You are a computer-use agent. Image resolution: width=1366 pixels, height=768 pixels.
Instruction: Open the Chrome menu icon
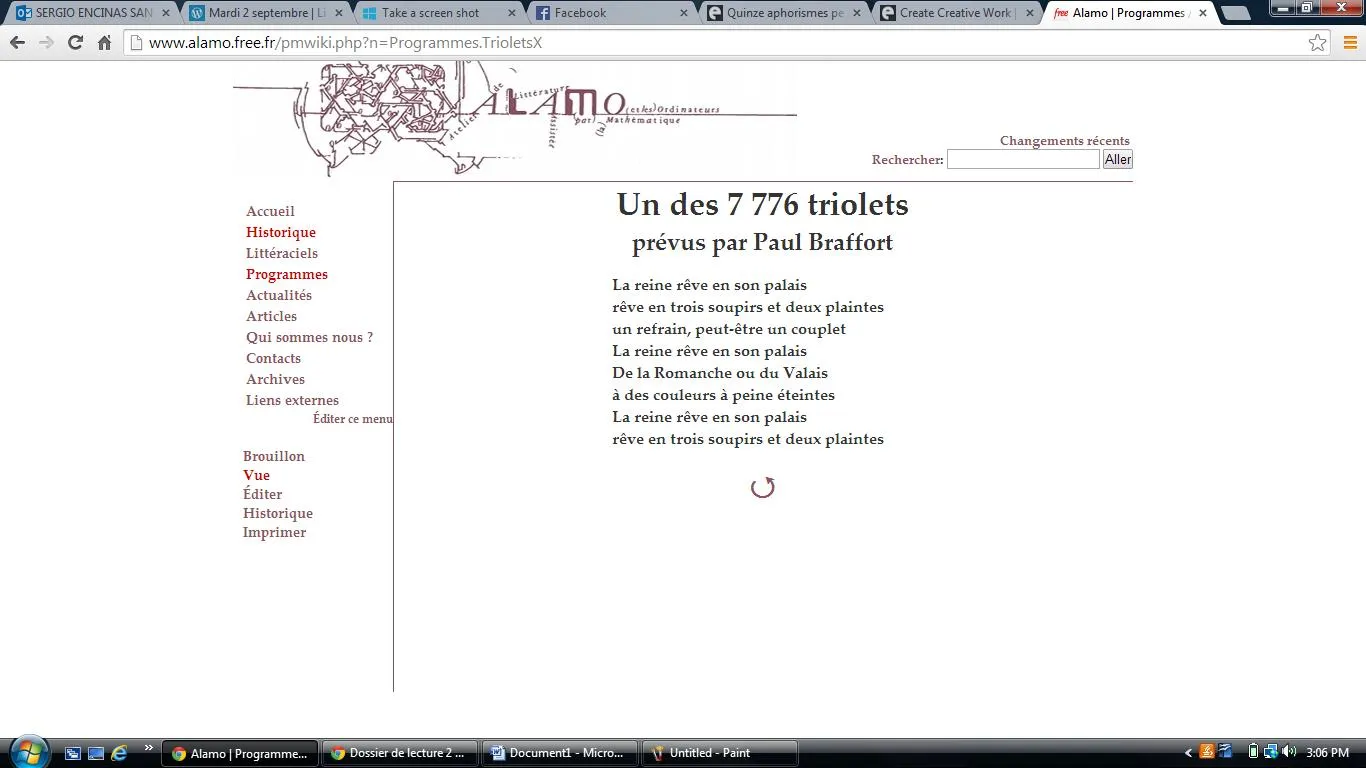point(1349,43)
